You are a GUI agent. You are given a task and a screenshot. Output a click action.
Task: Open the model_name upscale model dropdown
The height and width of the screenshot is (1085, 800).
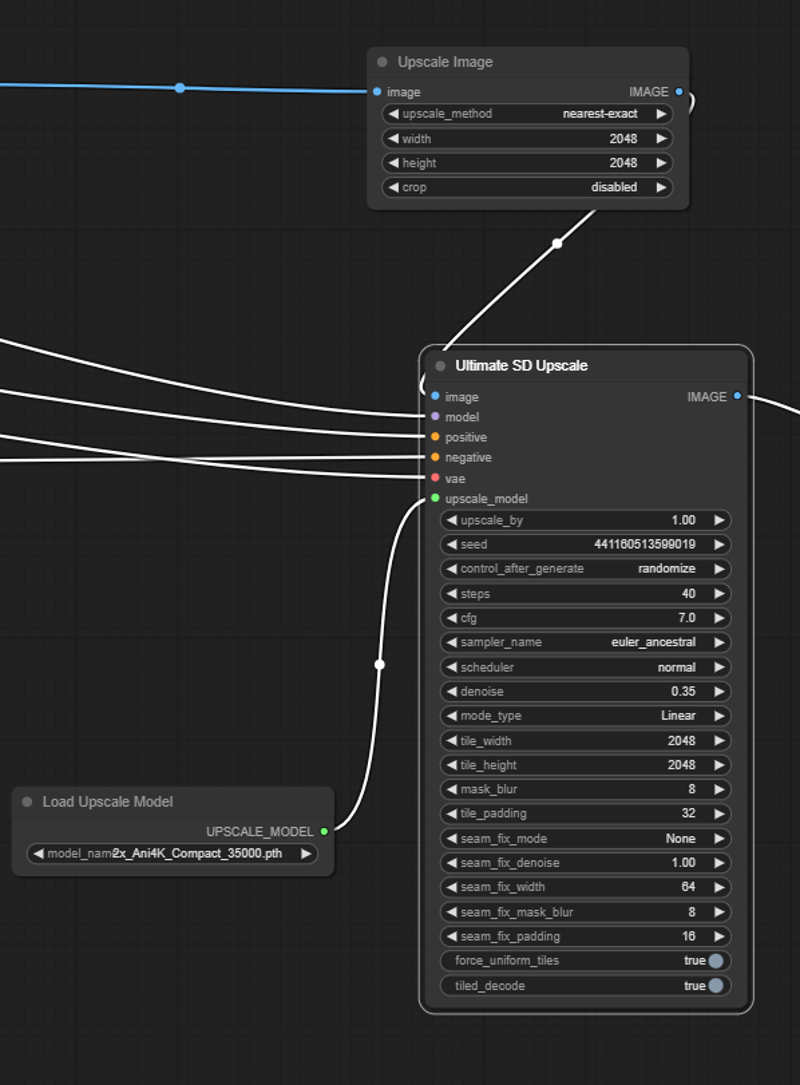pyautogui.click(x=171, y=854)
